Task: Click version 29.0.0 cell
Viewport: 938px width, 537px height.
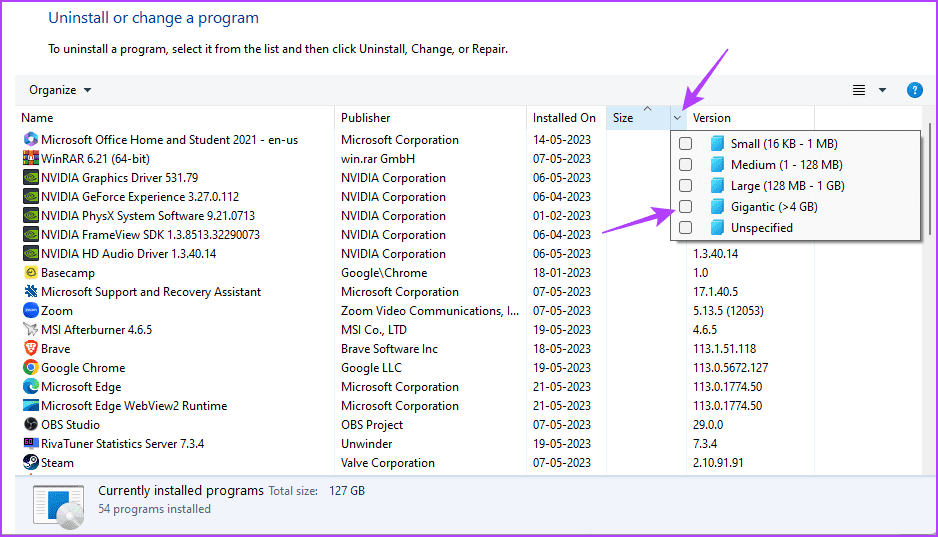Action: point(708,425)
